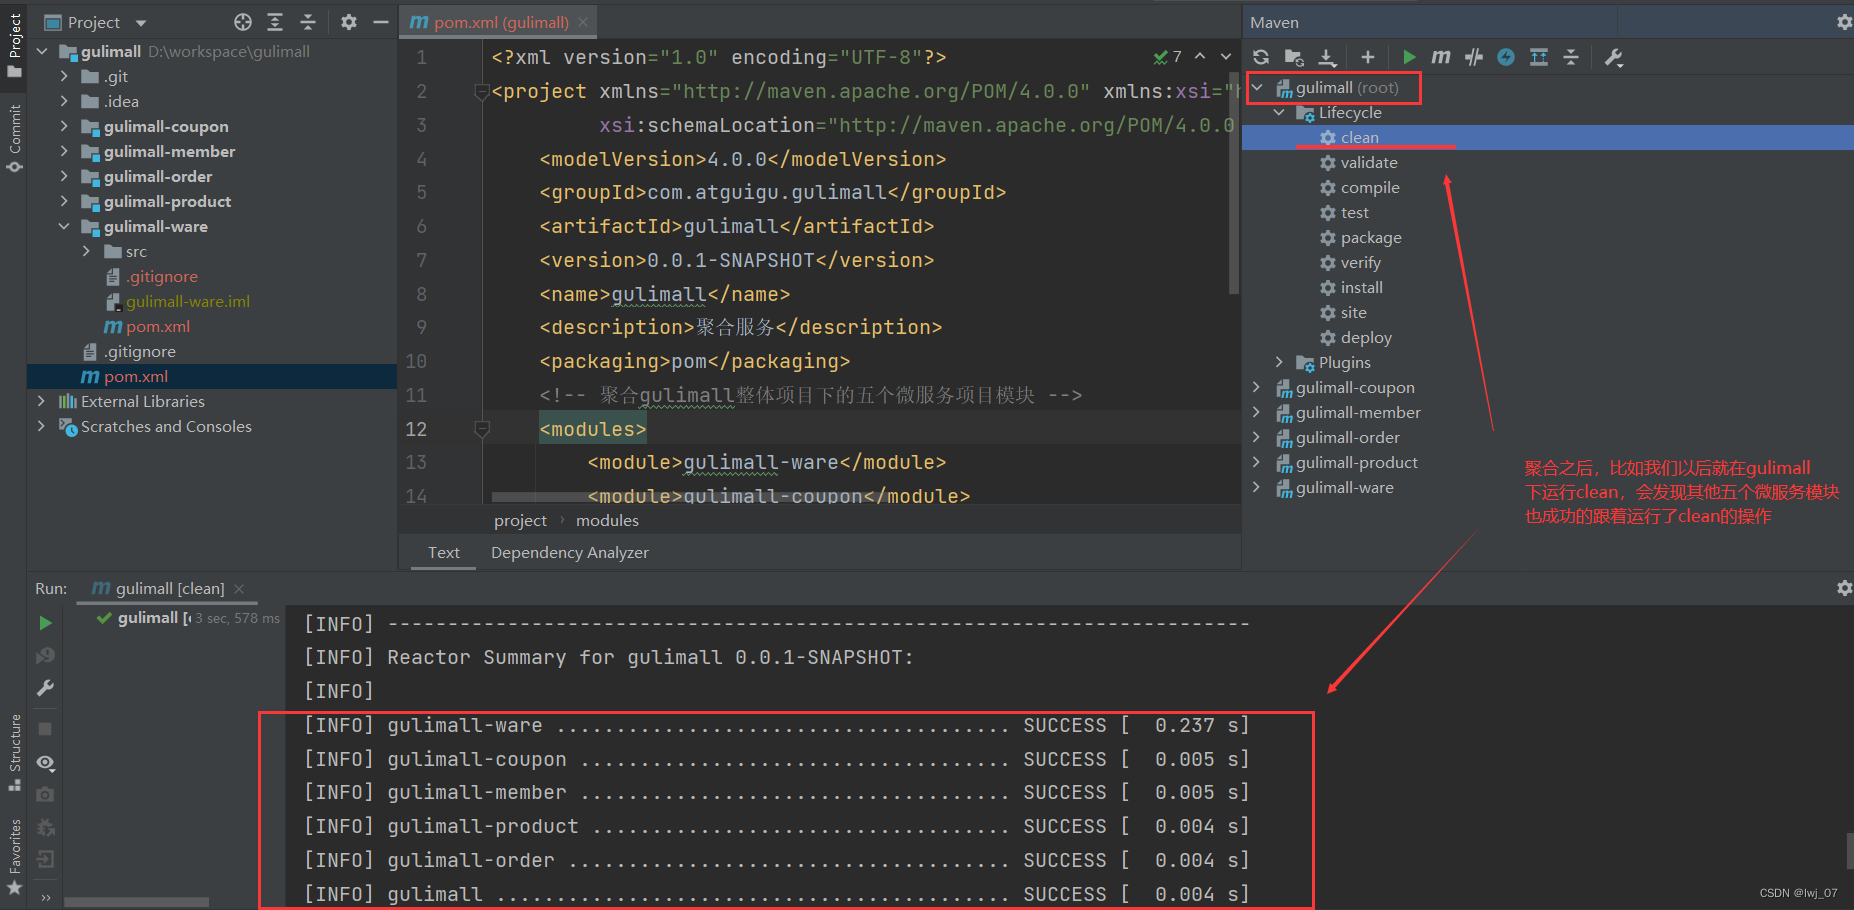Jump to previous highlighted problem arrow
1854x910 pixels.
(x=1200, y=57)
